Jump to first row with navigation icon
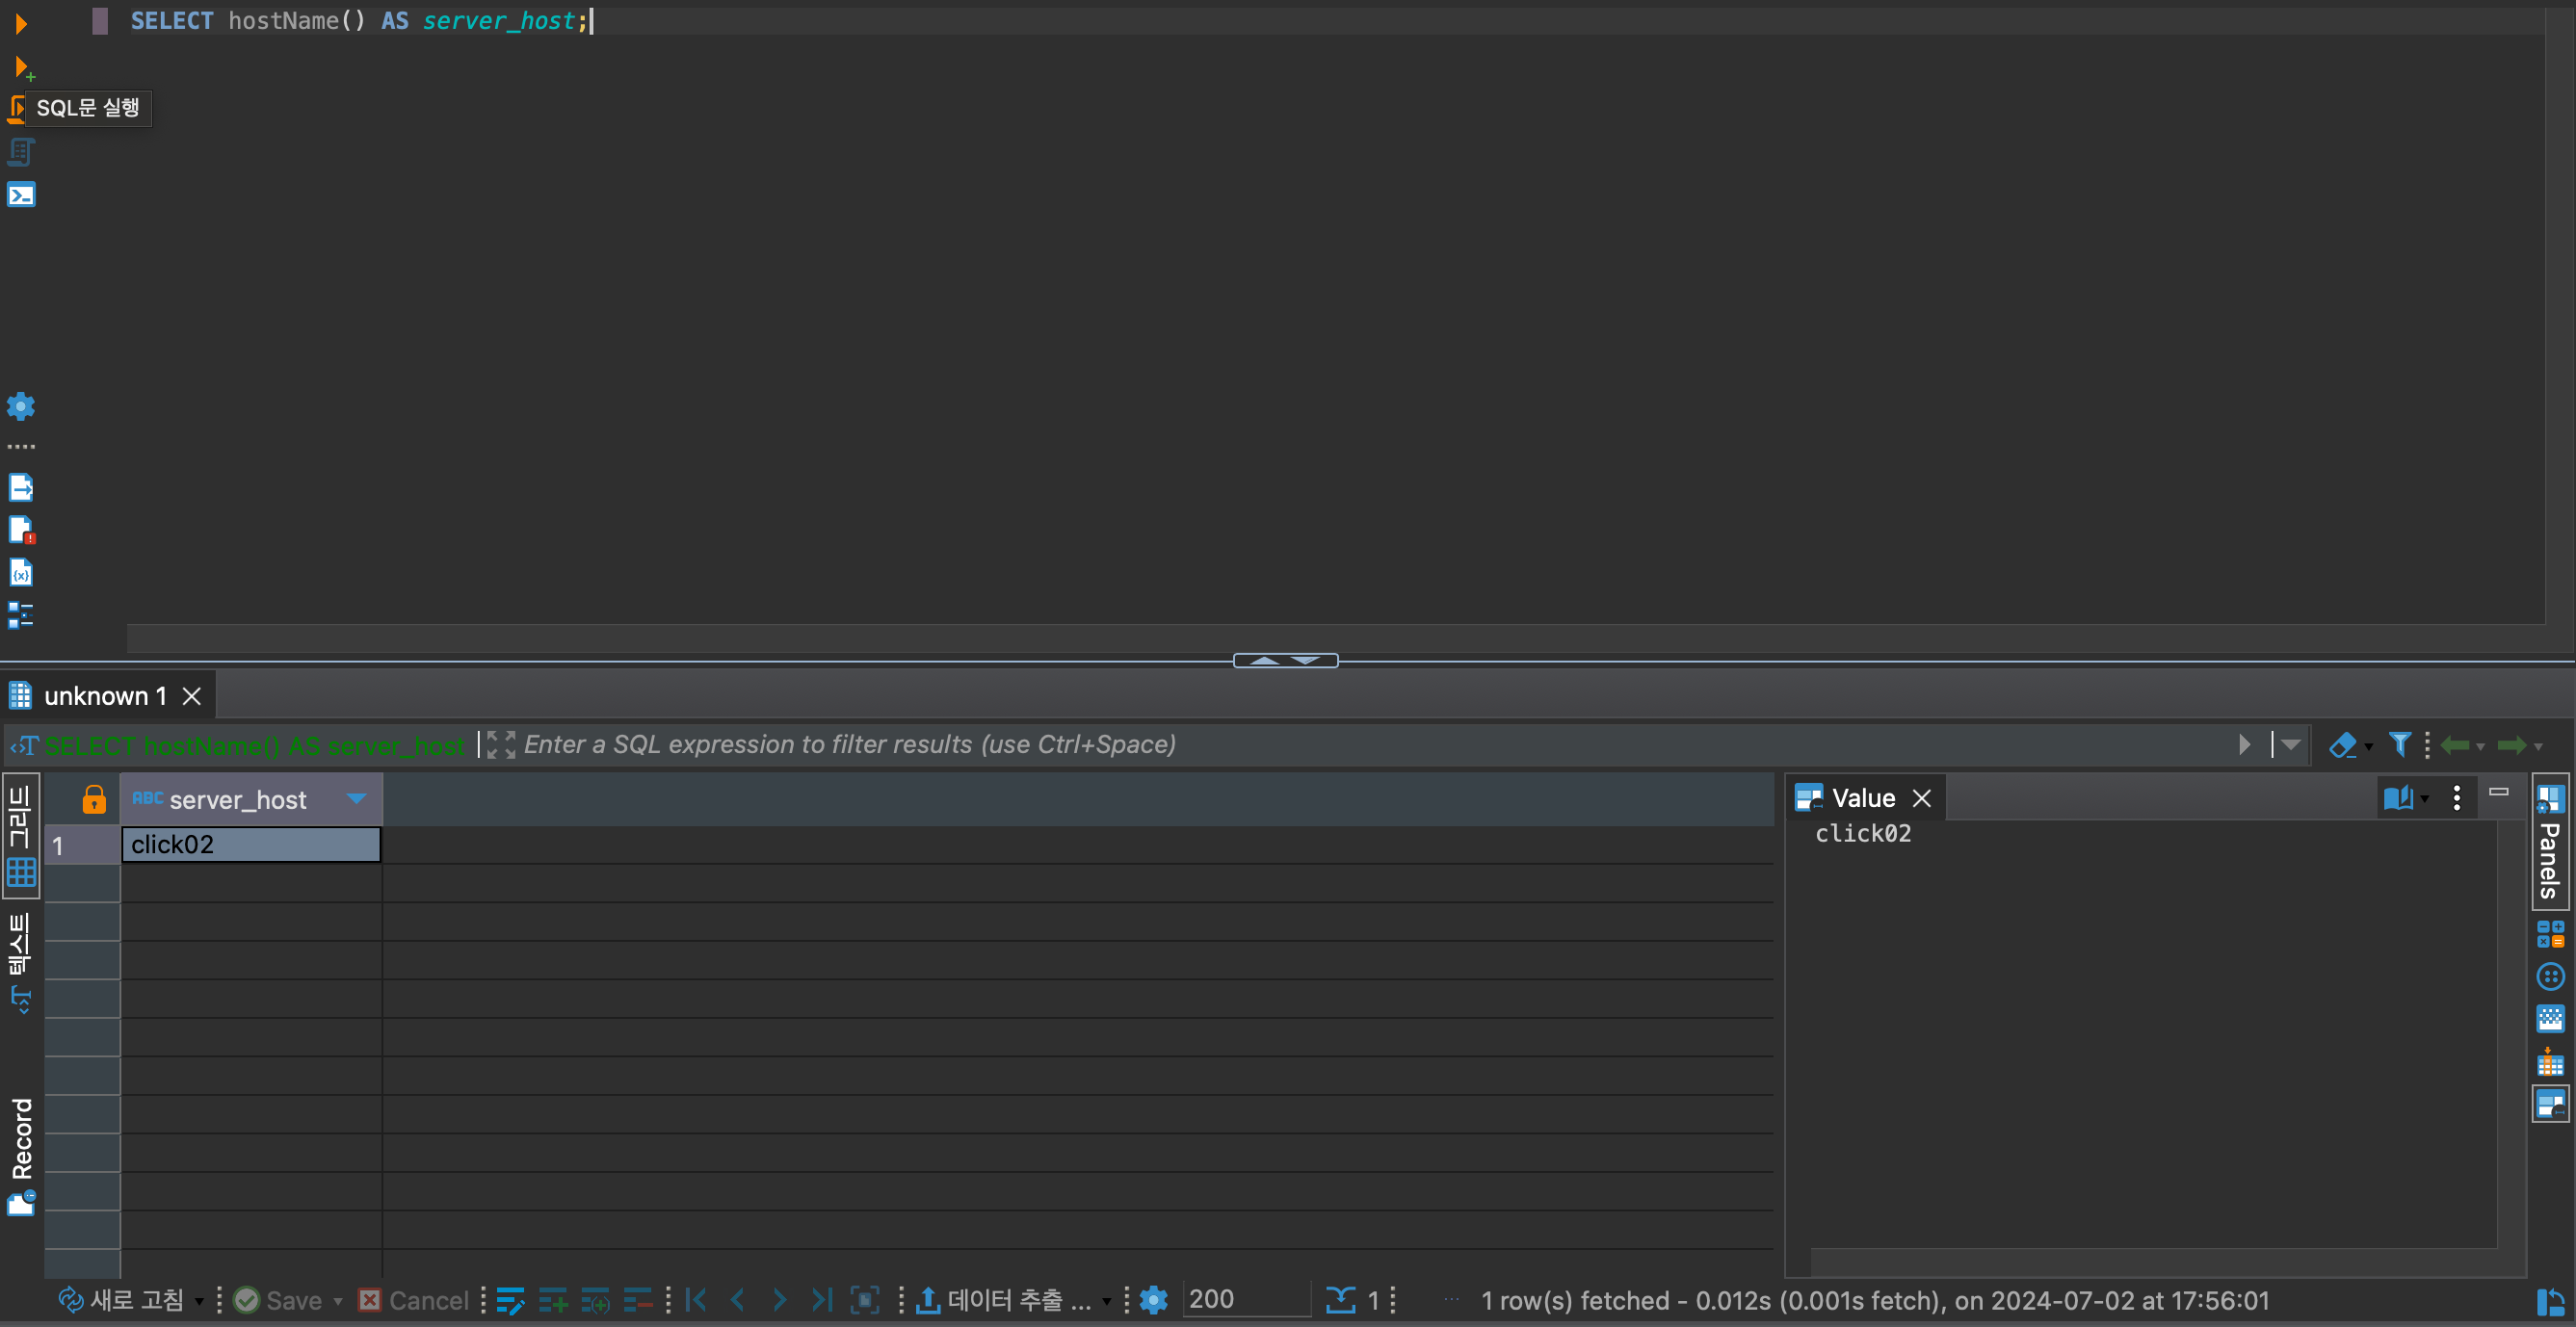Image resolution: width=2576 pixels, height=1327 pixels. coord(697,1300)
